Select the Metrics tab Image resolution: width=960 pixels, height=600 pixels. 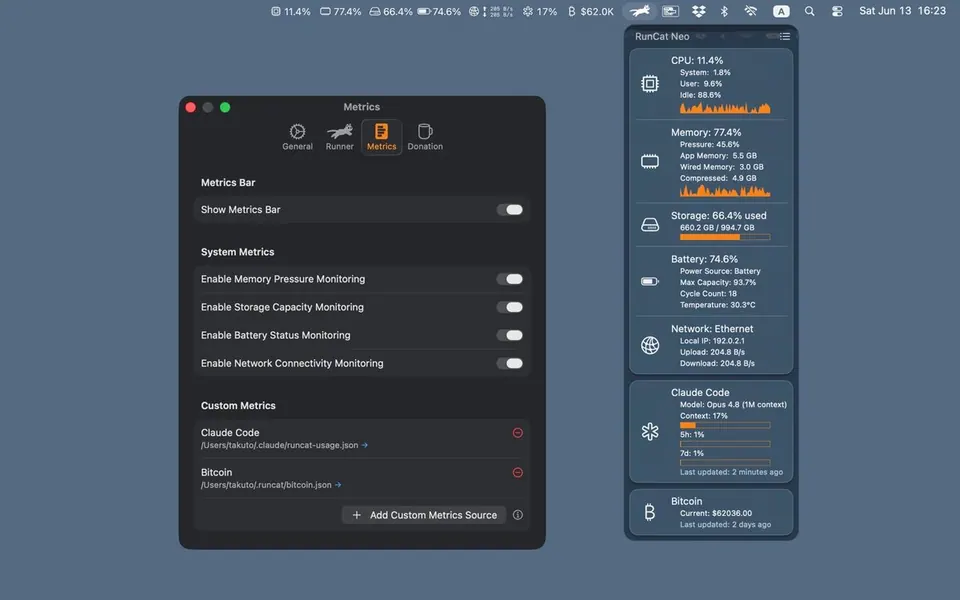point(381,137)
